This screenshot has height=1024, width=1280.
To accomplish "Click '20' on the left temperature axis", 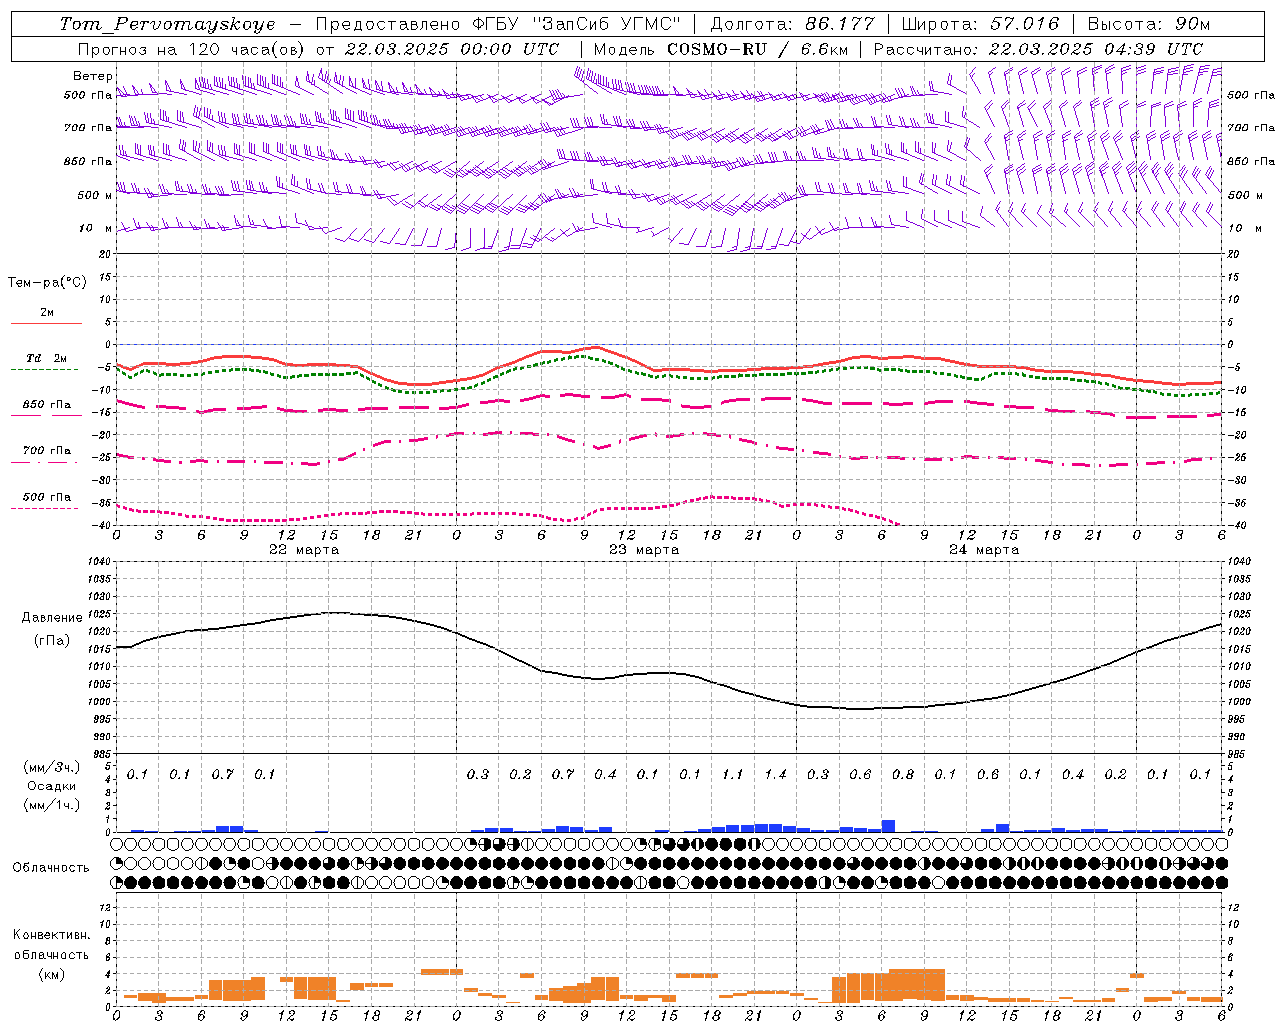I will tap(104, 254).
